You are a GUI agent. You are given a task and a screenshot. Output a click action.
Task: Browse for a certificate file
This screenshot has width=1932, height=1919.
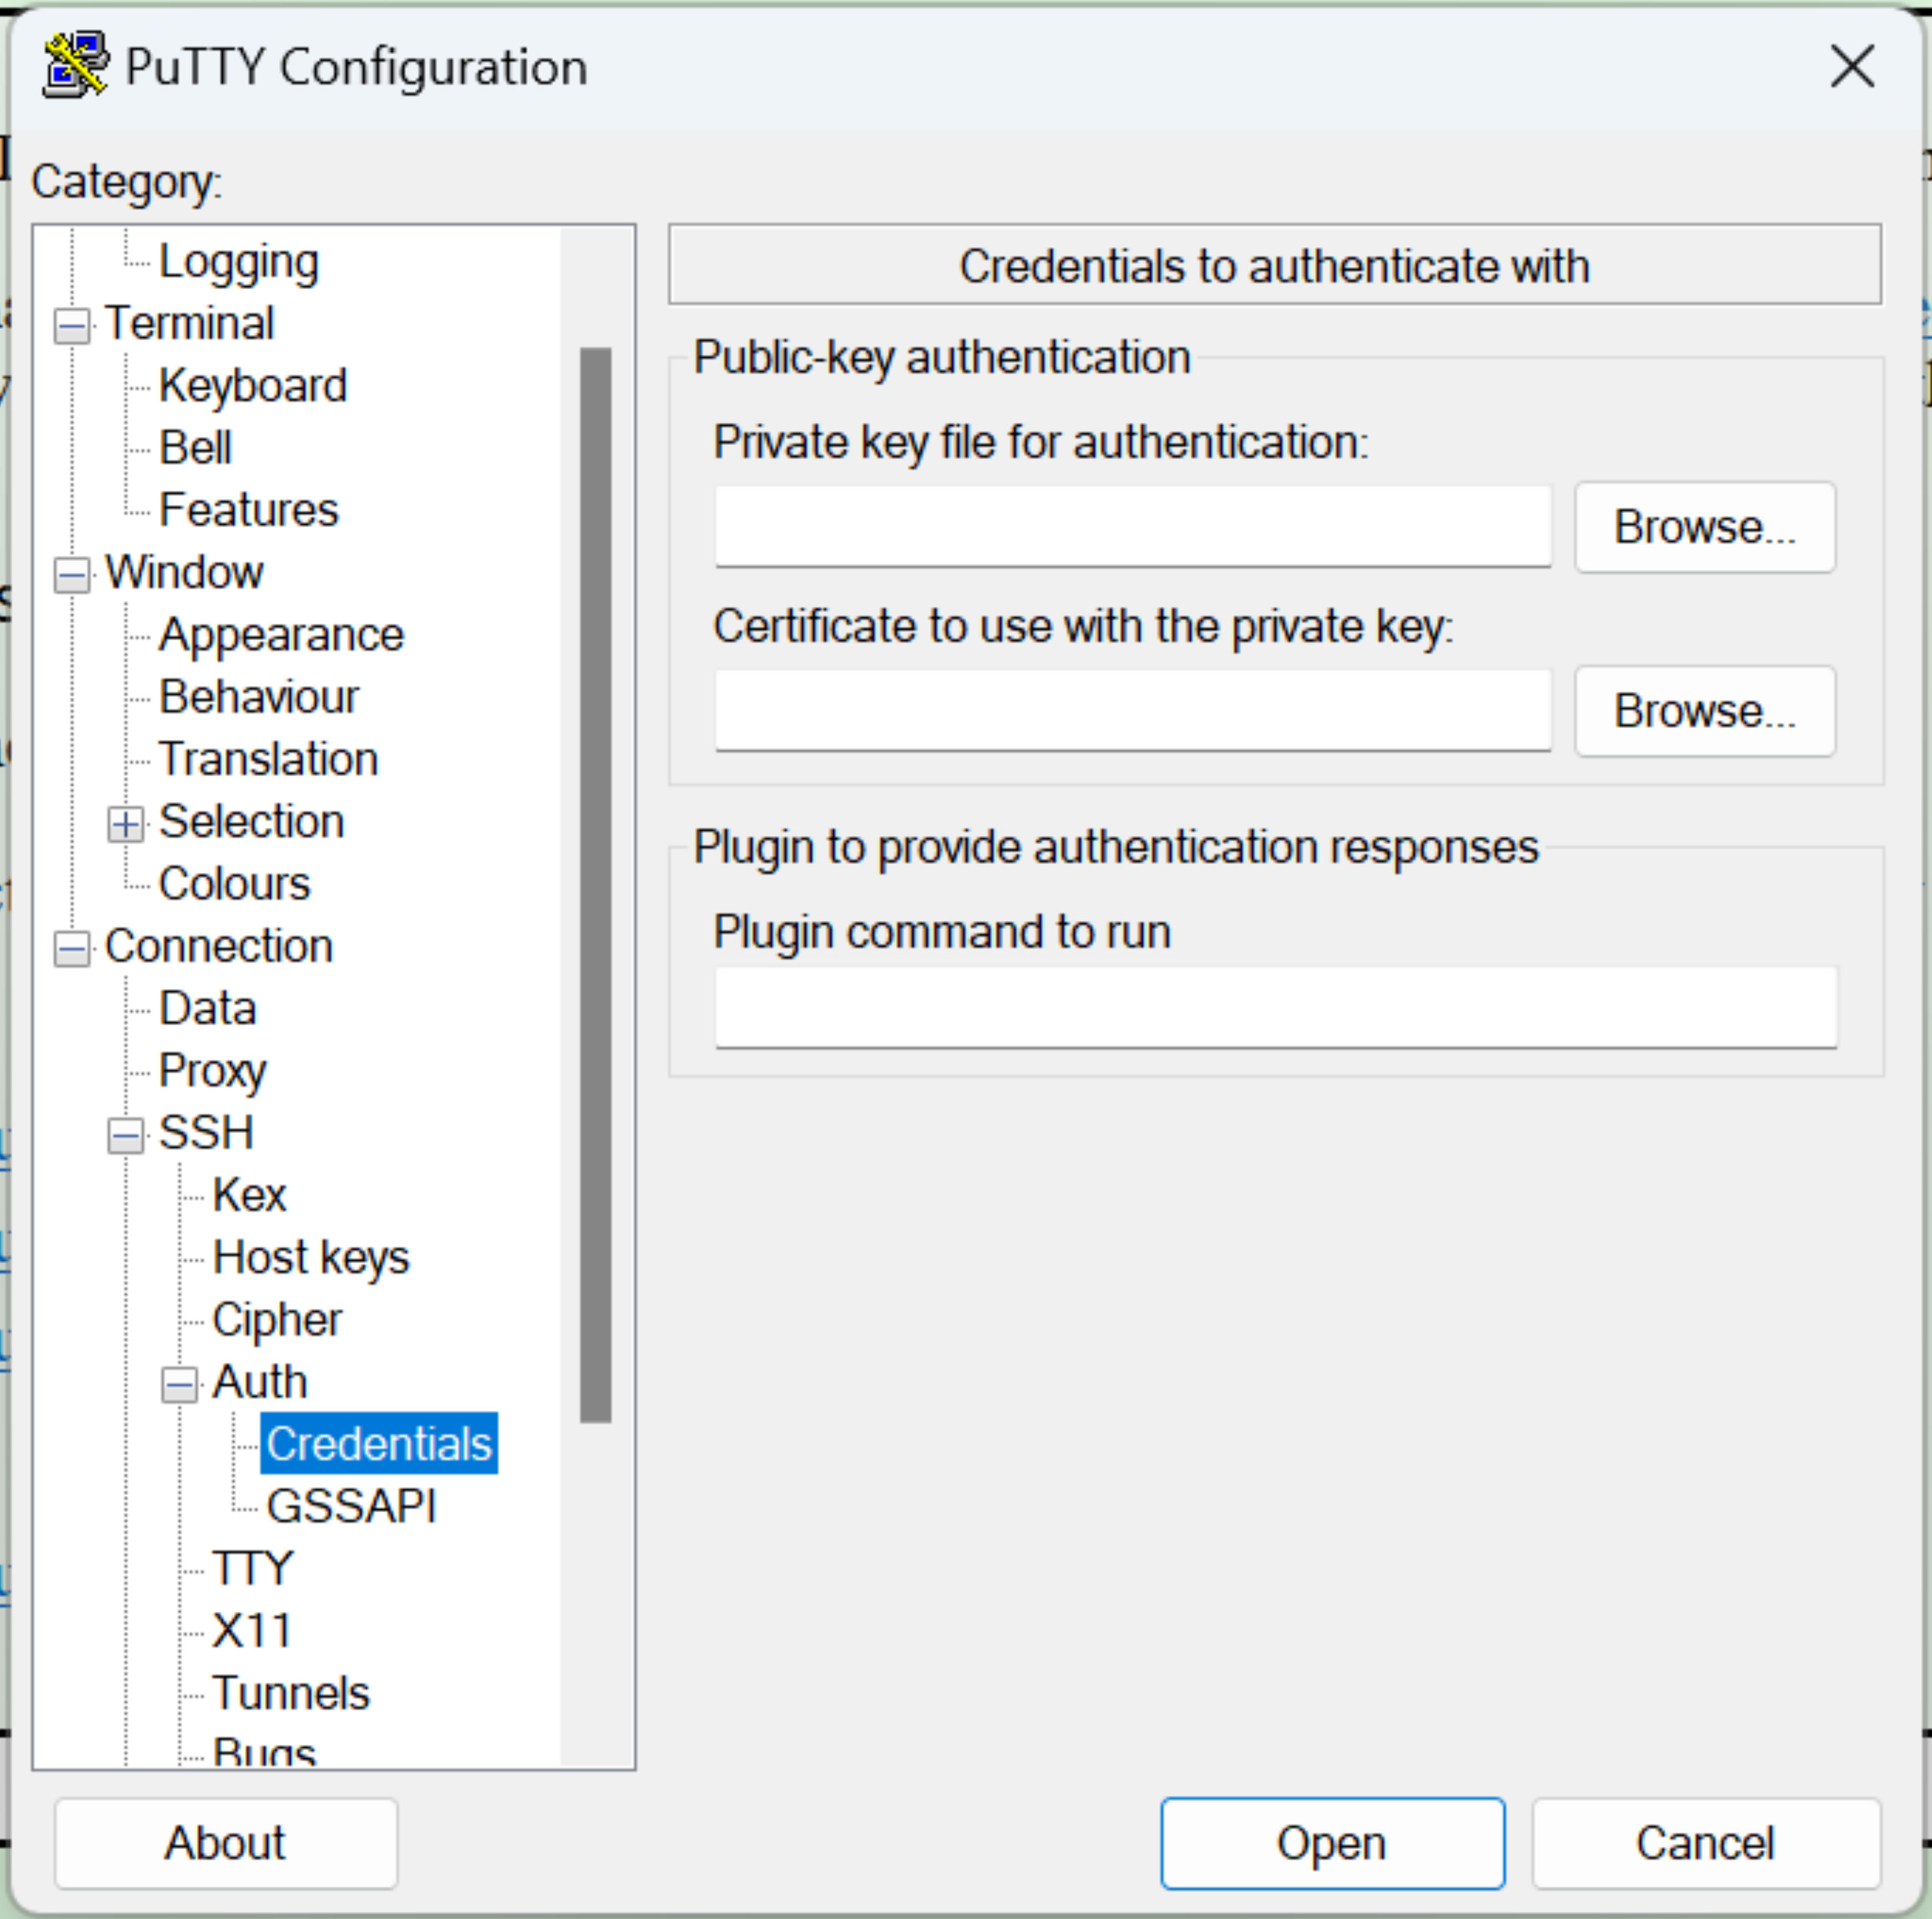pos(1703,710)
